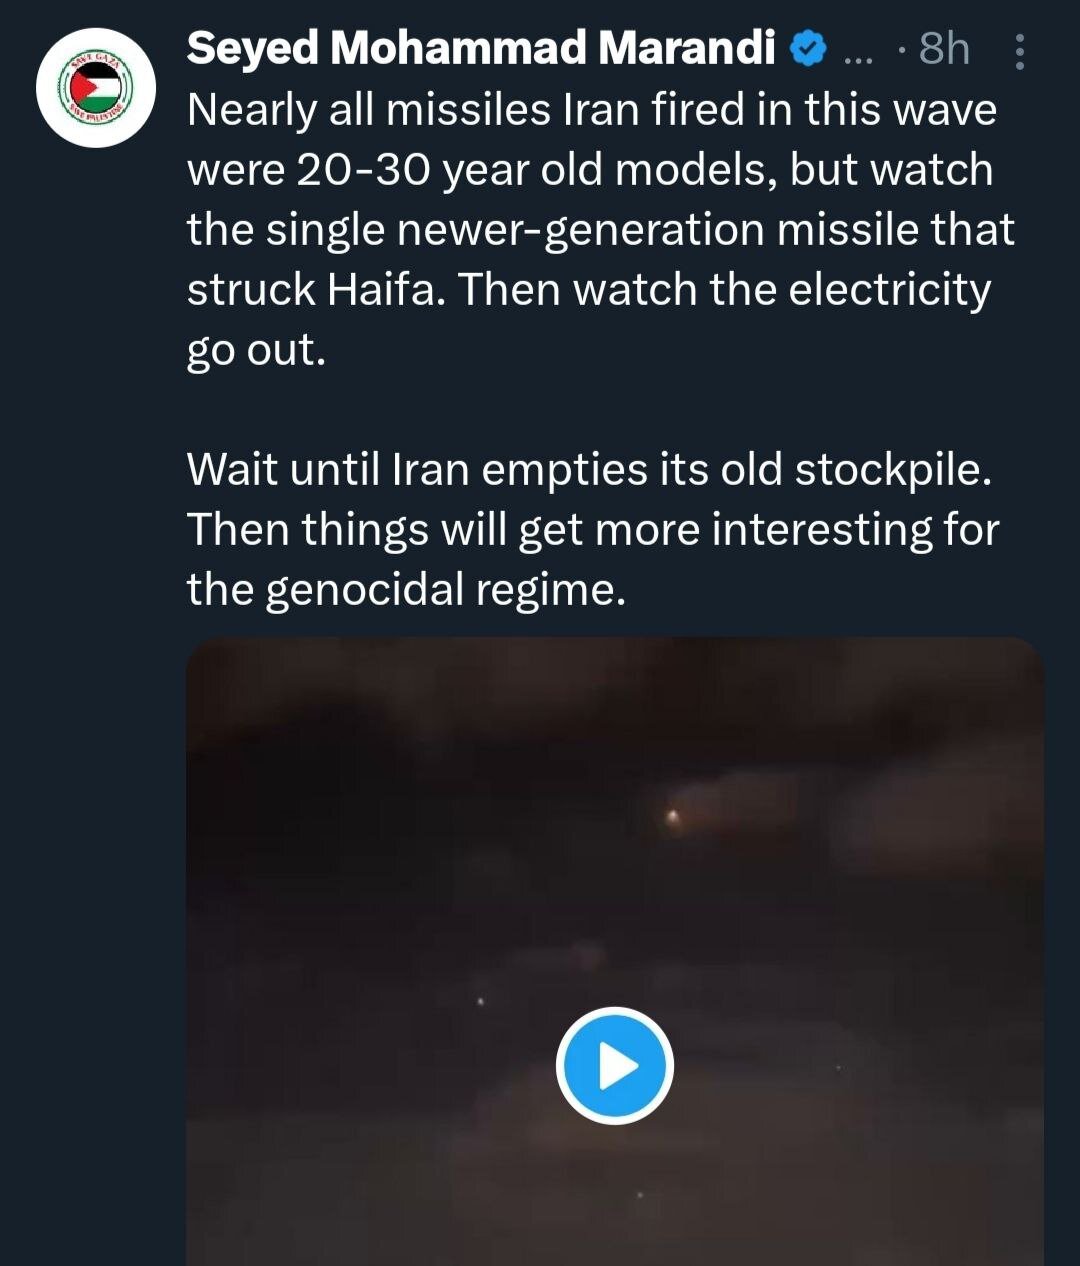
Task: Open Seyed Mohammad Marandi's profile name
Action: pyautogui.click(x=480, y=48)
